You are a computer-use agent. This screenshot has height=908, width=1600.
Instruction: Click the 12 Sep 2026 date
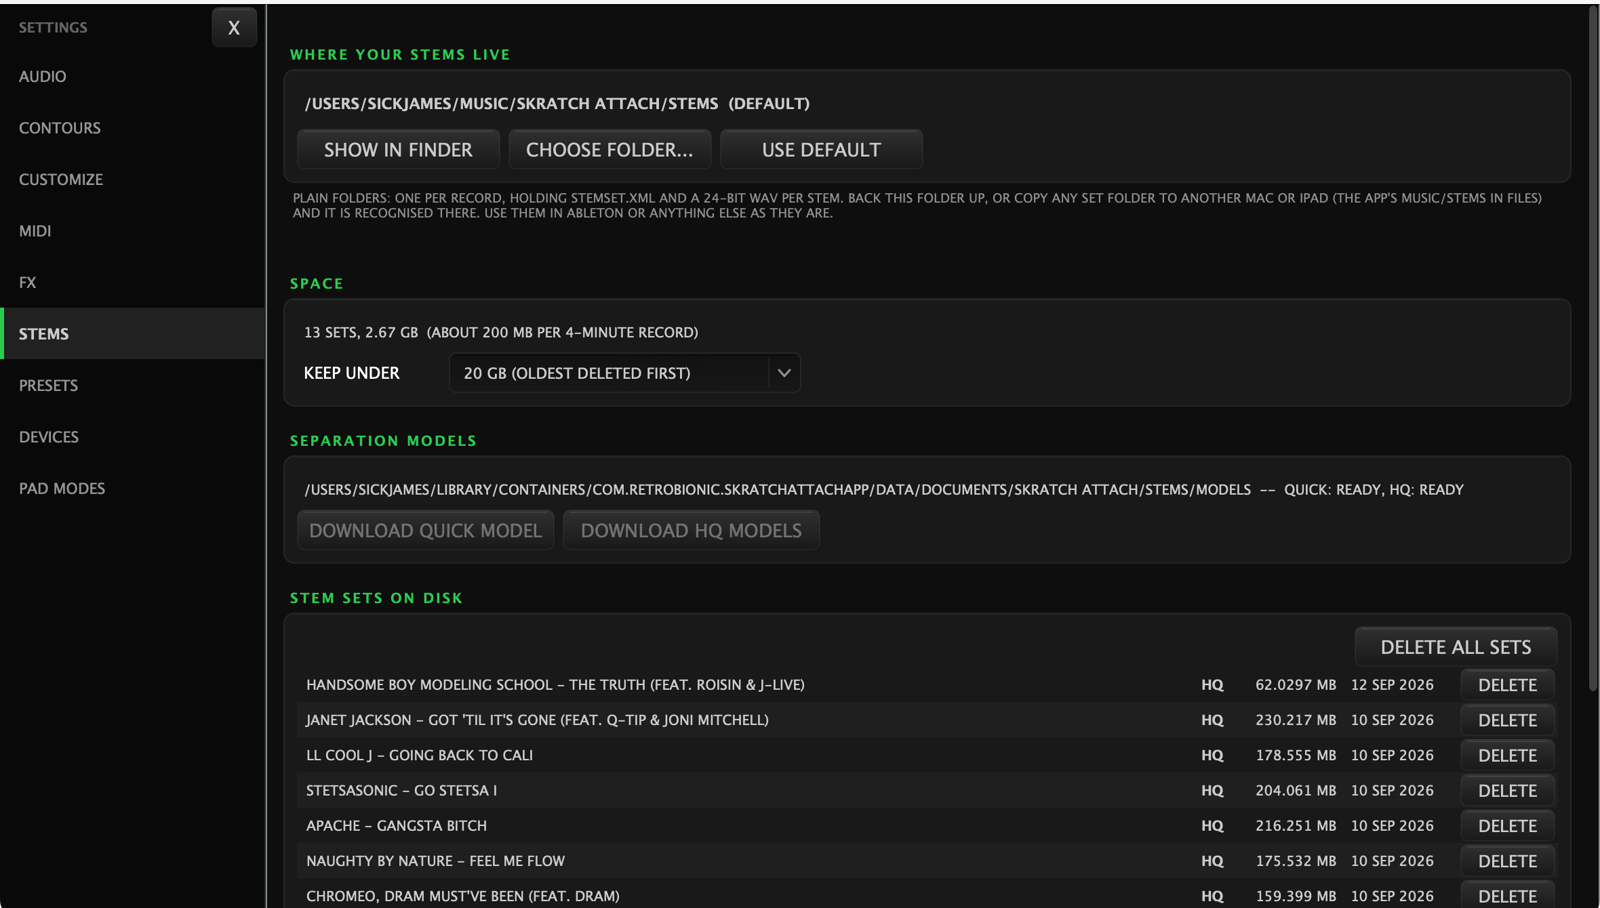pos(1392,685)
